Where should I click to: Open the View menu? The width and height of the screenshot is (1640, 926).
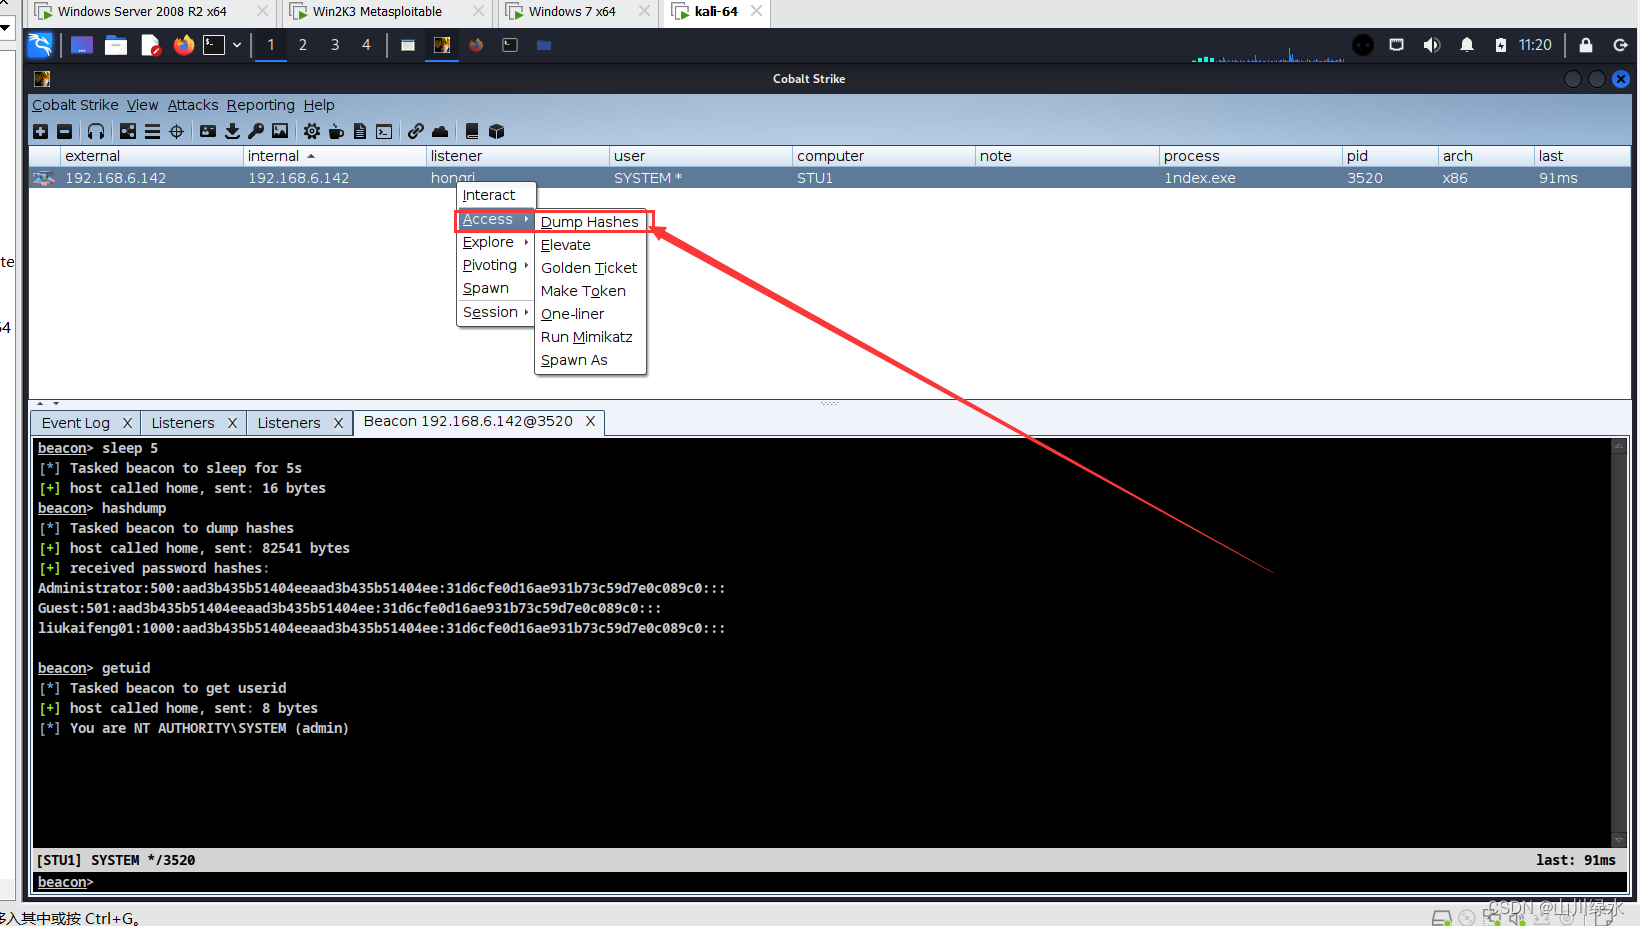[142, 105]
